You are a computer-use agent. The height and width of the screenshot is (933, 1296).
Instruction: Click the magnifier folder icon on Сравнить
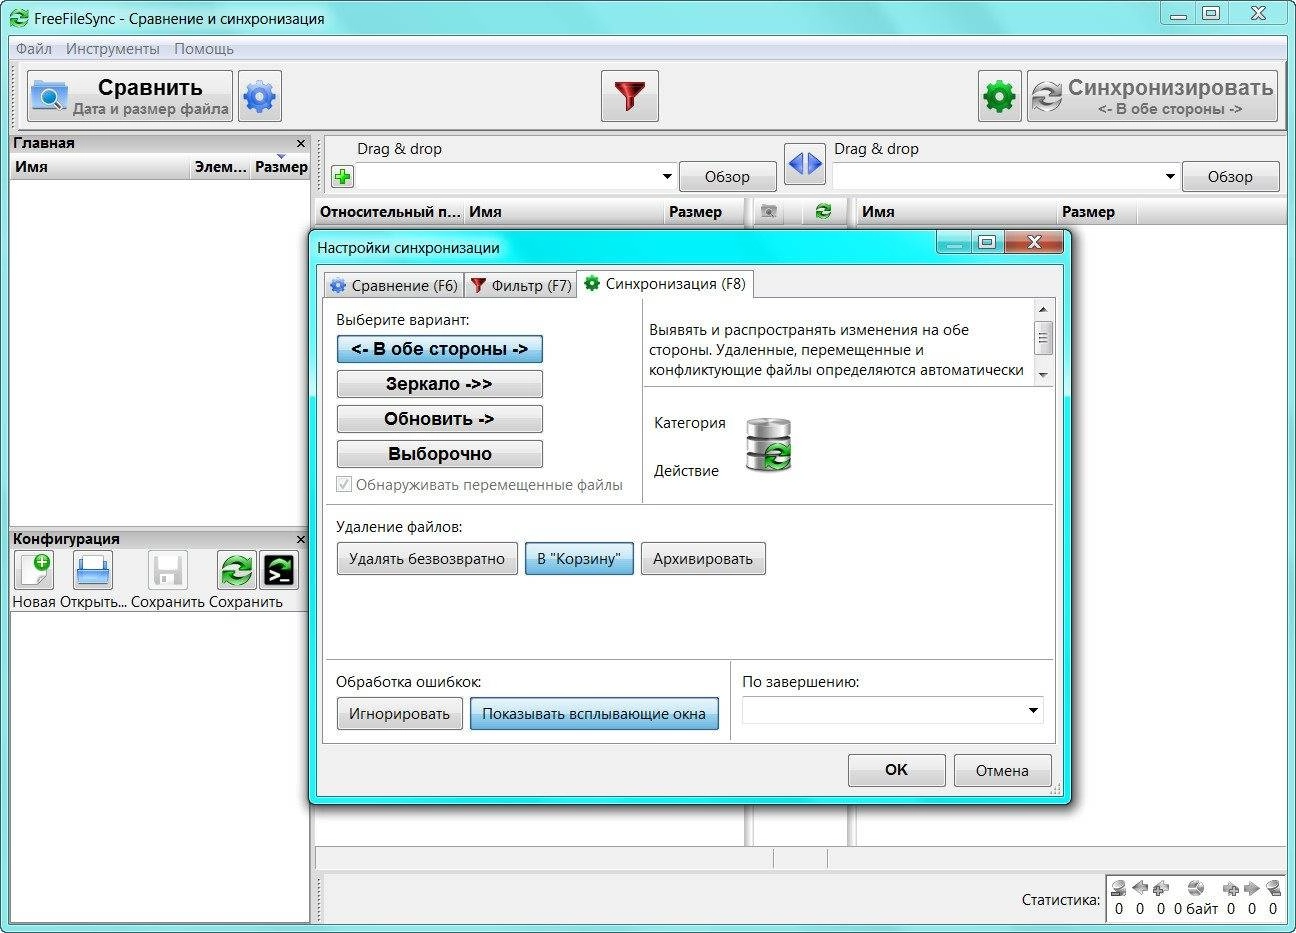[x=49, y=96]
